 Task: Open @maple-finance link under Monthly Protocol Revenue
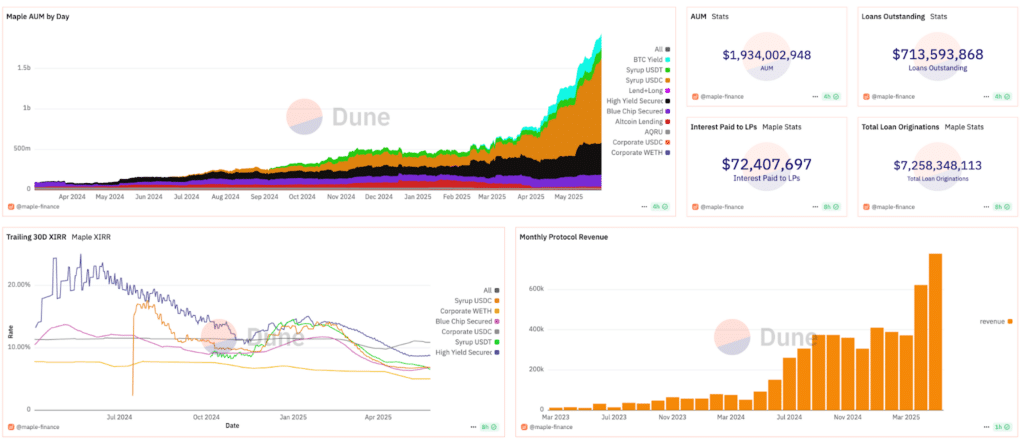[x=550, y=427]
